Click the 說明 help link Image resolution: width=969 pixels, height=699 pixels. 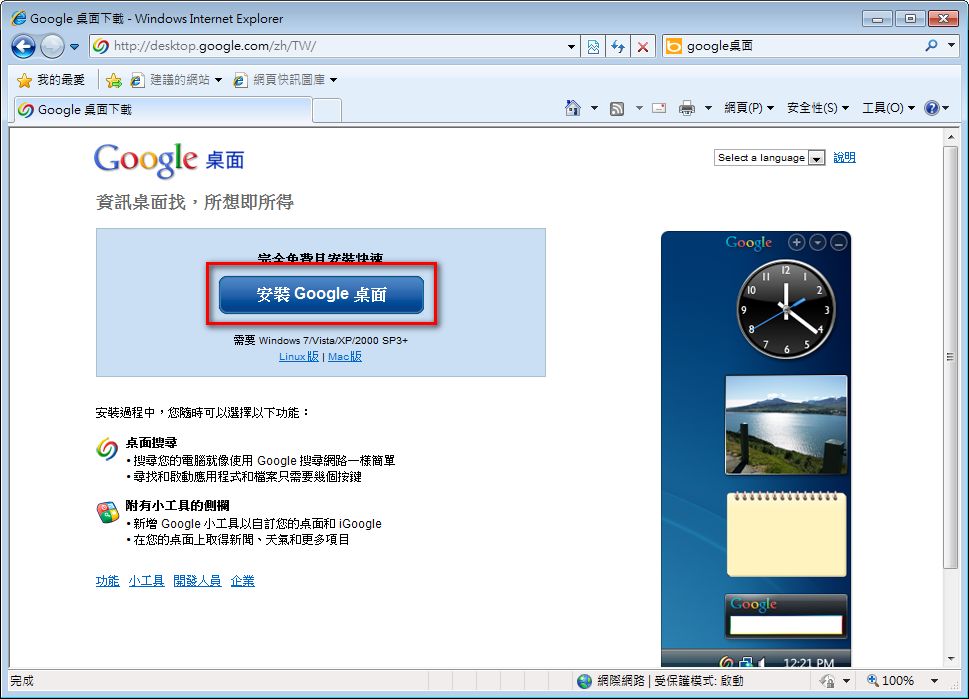(844, 158)
